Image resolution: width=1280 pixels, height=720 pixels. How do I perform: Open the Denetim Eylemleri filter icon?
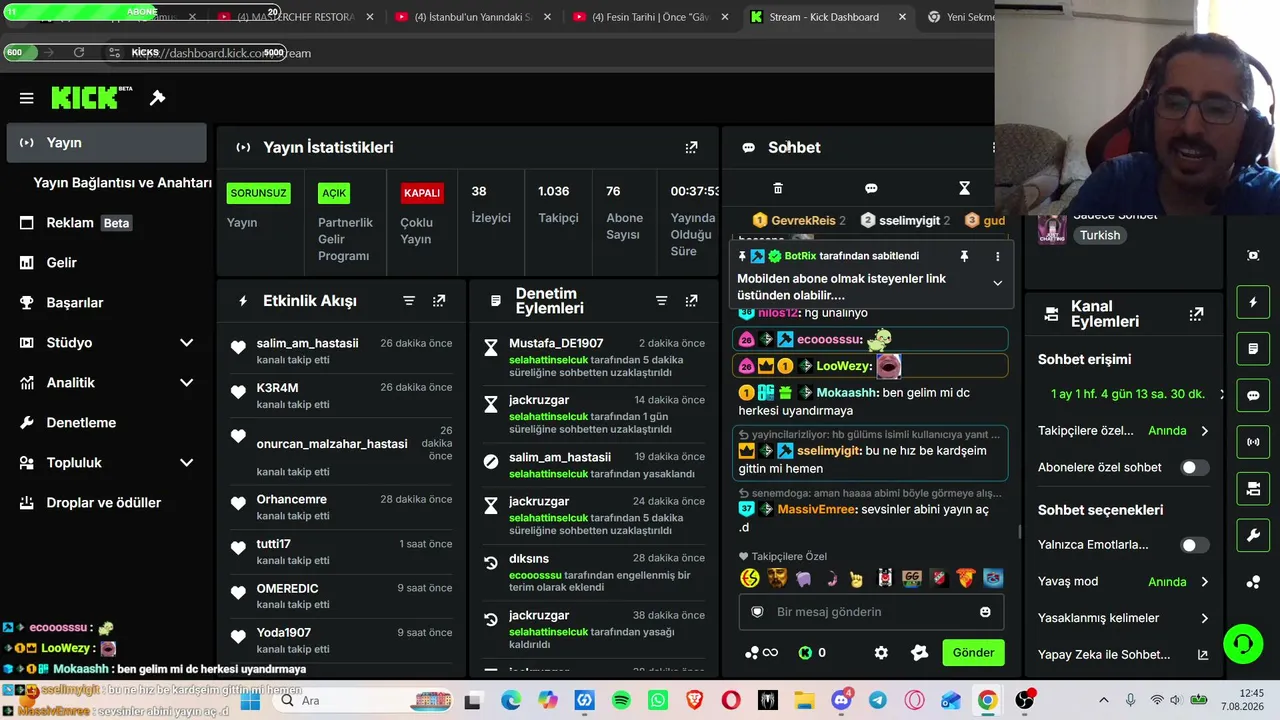click(661, 301)
